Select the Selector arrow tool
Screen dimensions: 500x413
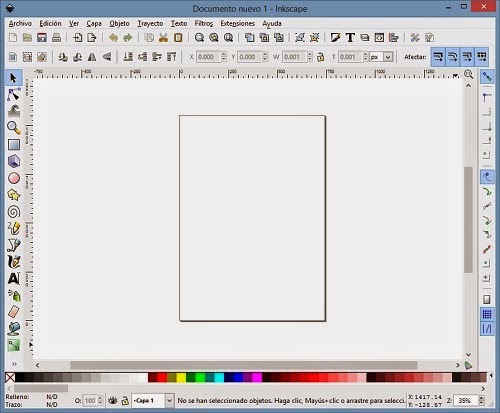pos(14,78)
